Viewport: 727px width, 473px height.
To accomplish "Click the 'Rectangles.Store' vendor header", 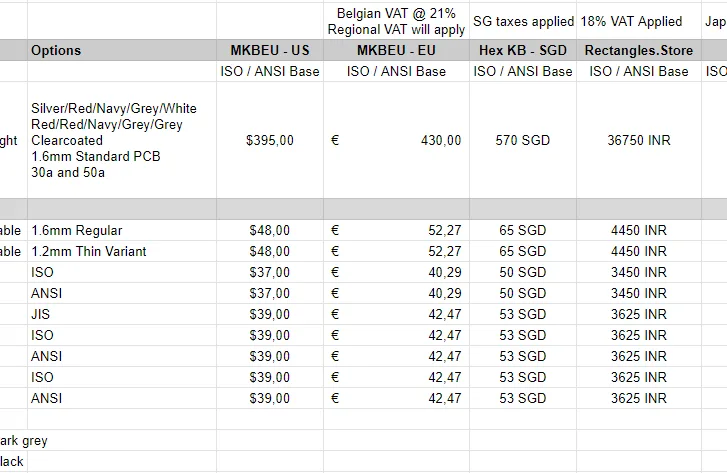I will click(x=639, y=50).
